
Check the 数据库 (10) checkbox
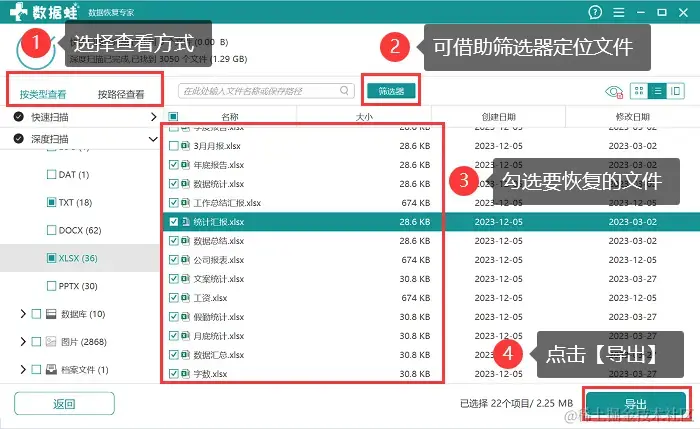36,314
